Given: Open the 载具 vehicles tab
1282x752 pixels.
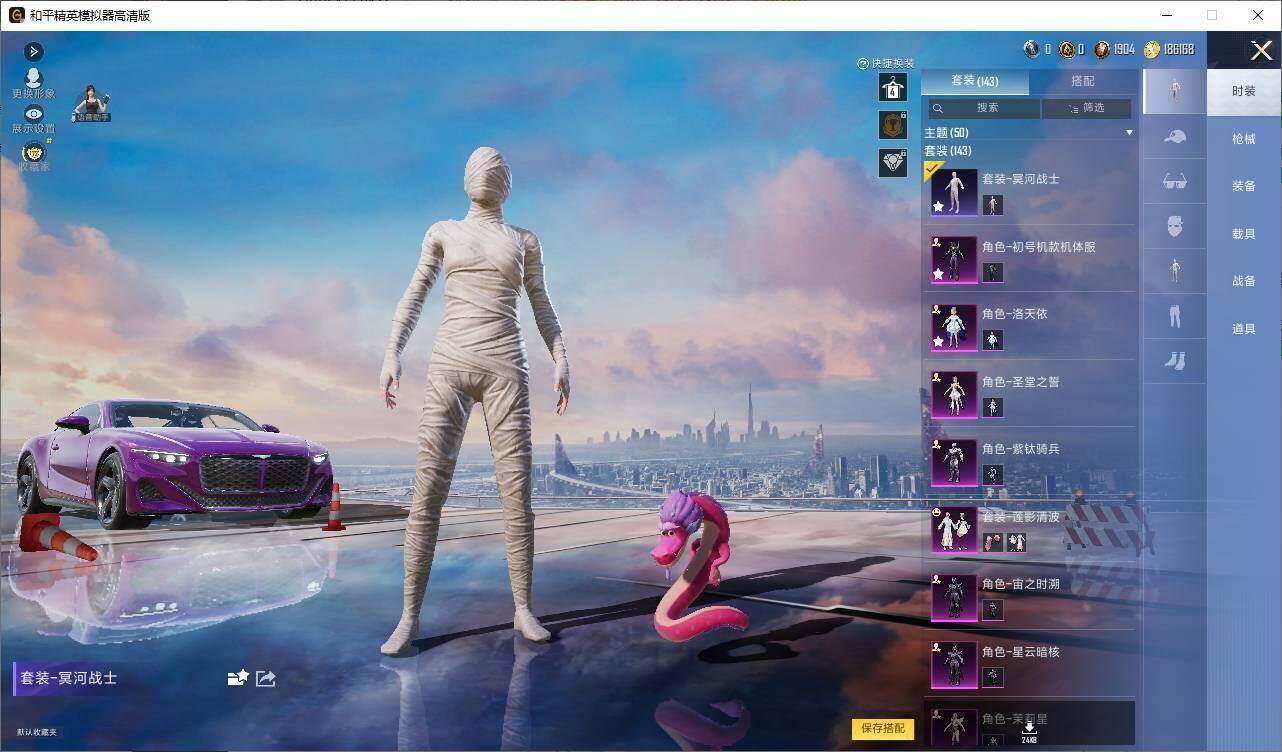Looking at the screenshot, I should (1244, 234).
